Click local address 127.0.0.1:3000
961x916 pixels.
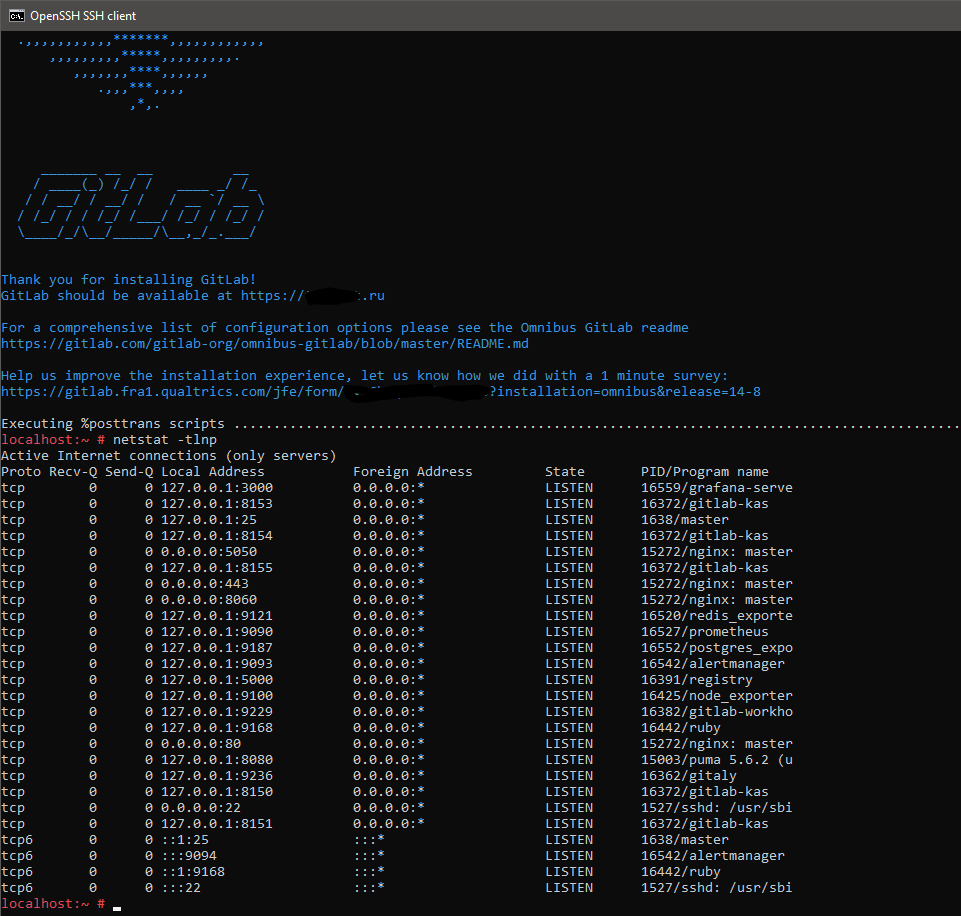[217, 488]
